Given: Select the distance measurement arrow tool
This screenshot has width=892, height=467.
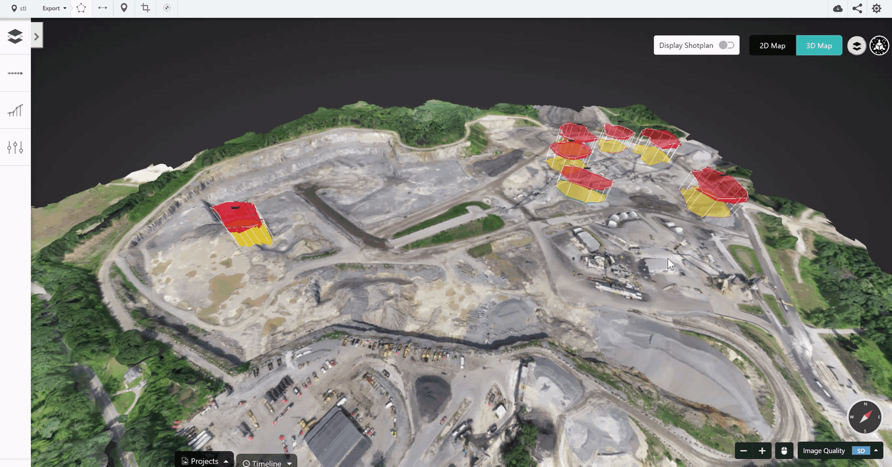Looking at the screenshot, I should pyautogui.click(x=102, y=8).
